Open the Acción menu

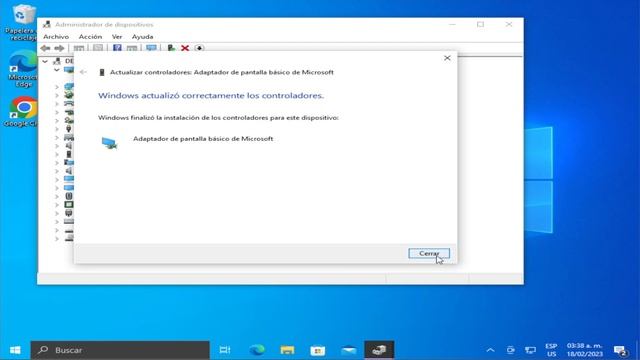pos(90,37)
